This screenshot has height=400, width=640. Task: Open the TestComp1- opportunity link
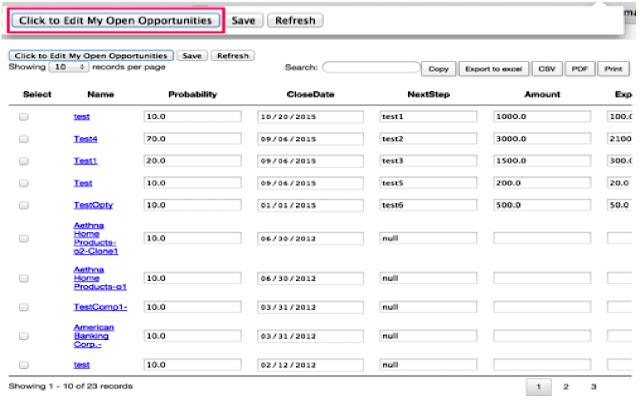click(100, 307)
